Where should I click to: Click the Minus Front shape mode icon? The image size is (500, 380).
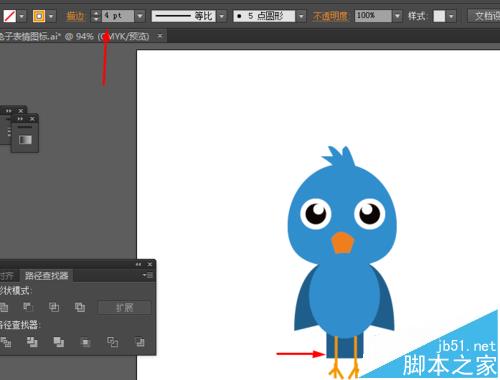click(x=28, y=307)
